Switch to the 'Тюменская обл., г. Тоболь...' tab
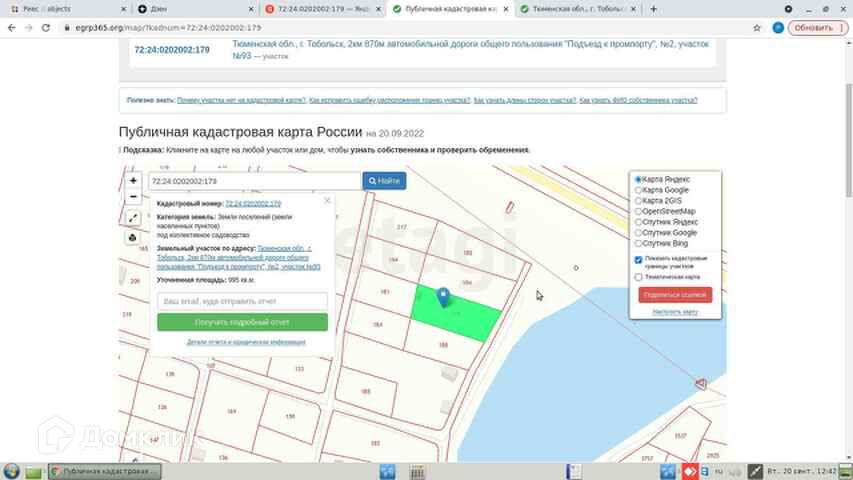This screenshot has height=480, width=853. [578, 9]
